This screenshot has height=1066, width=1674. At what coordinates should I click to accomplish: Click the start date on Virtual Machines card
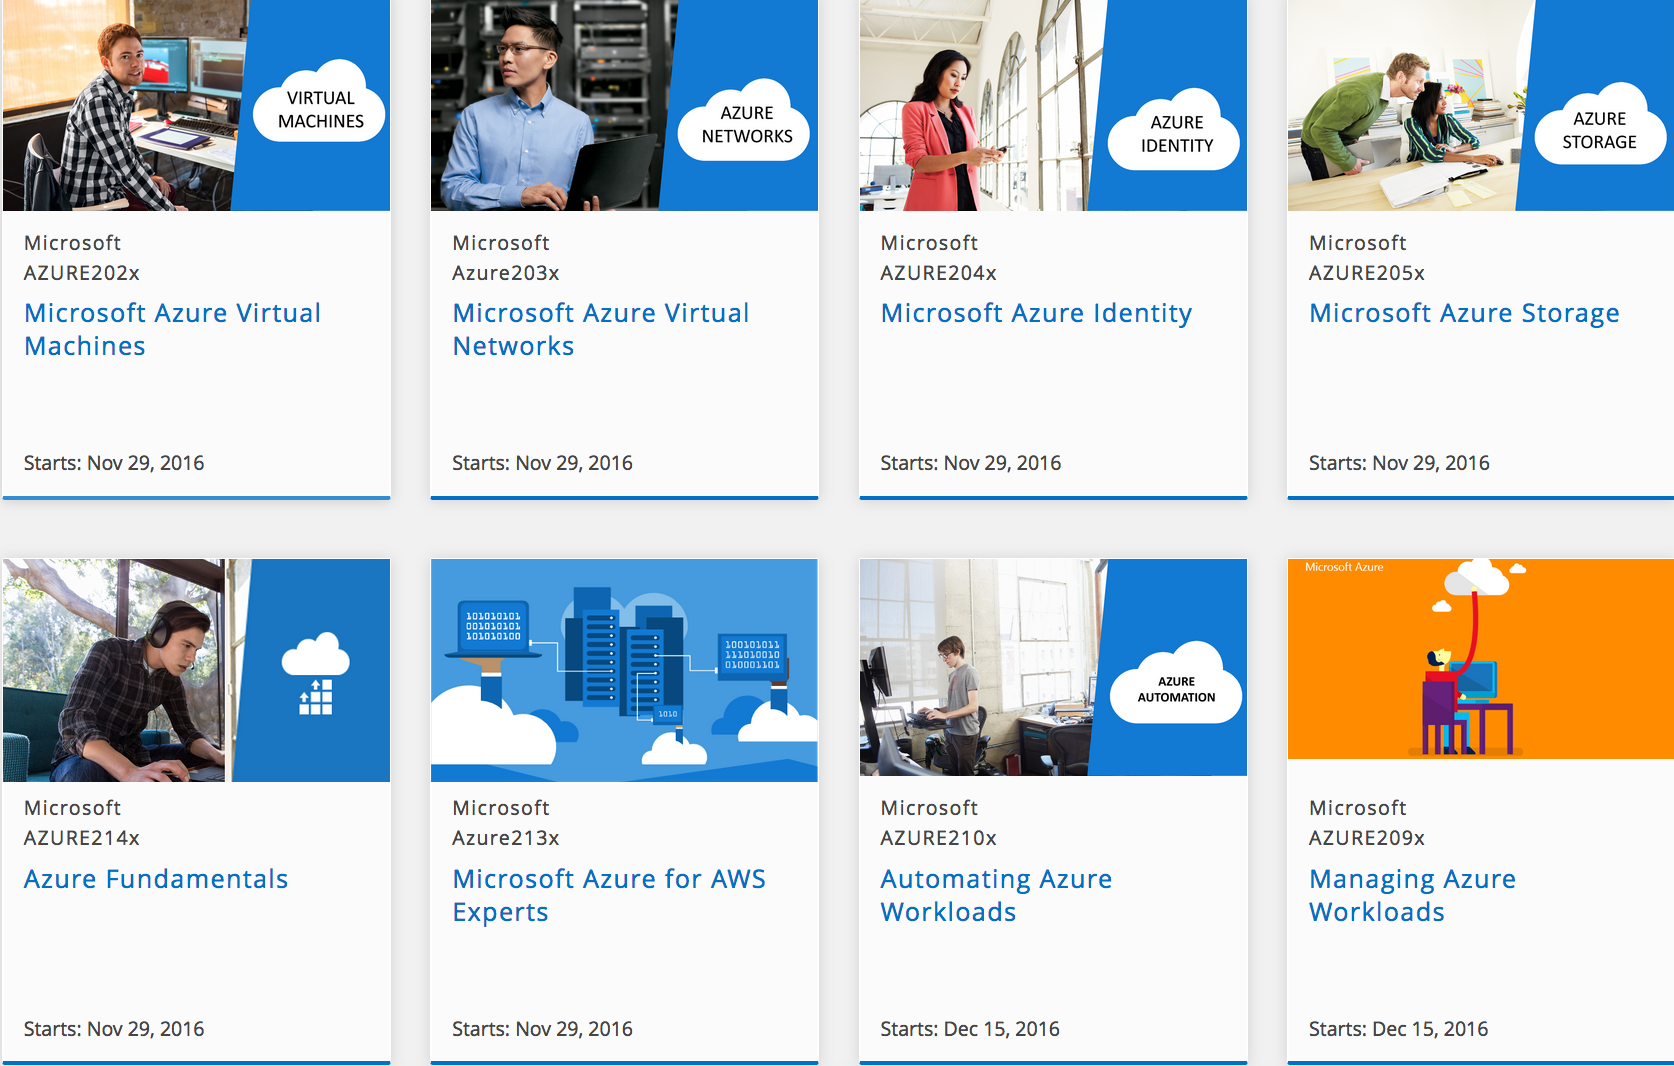[x=114, y=463]
